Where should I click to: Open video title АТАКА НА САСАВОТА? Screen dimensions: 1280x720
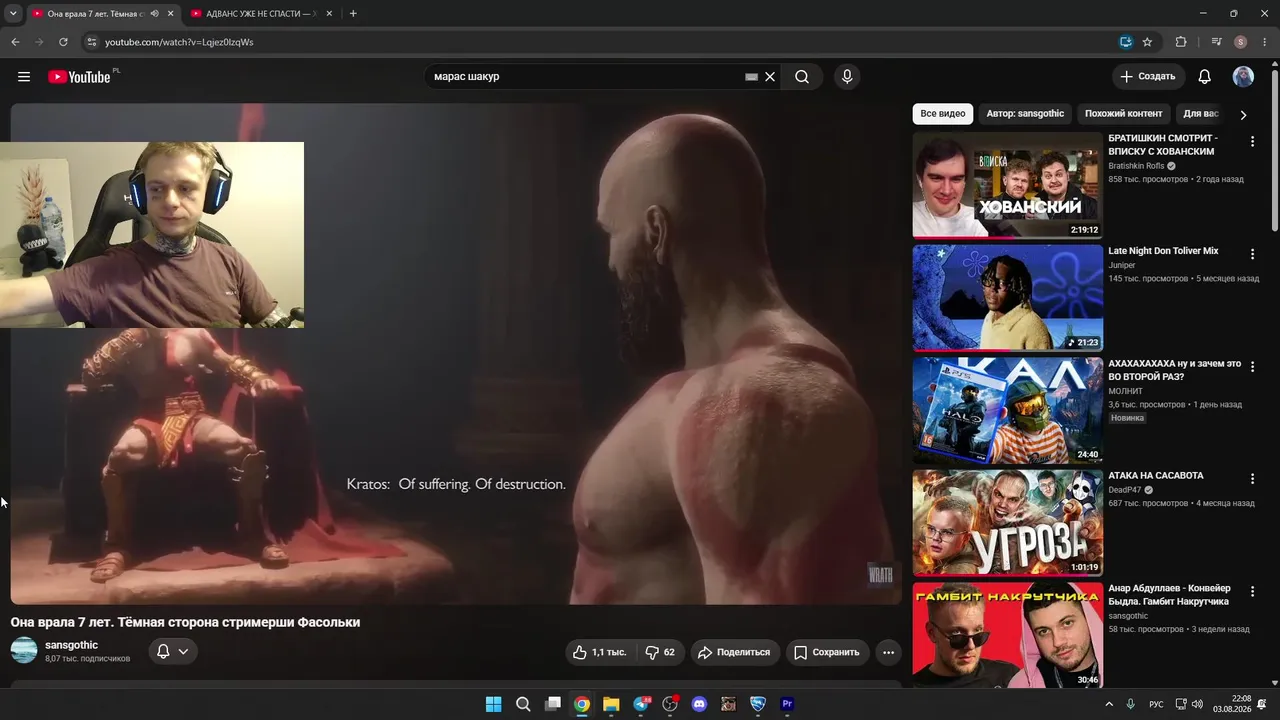[1156, 476]
